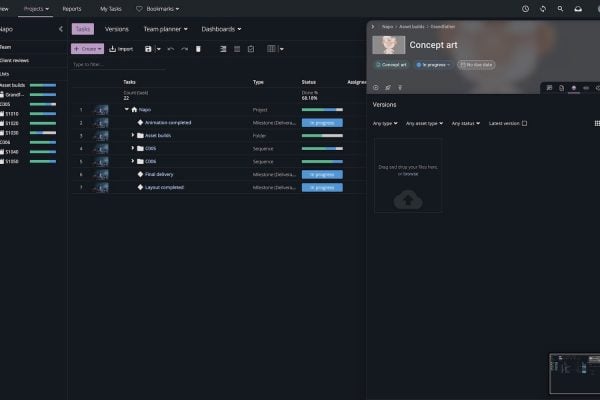Viewport: 600px width, 400px height.
Task: Open the search magnifier in the top bar
Action: 561,8
